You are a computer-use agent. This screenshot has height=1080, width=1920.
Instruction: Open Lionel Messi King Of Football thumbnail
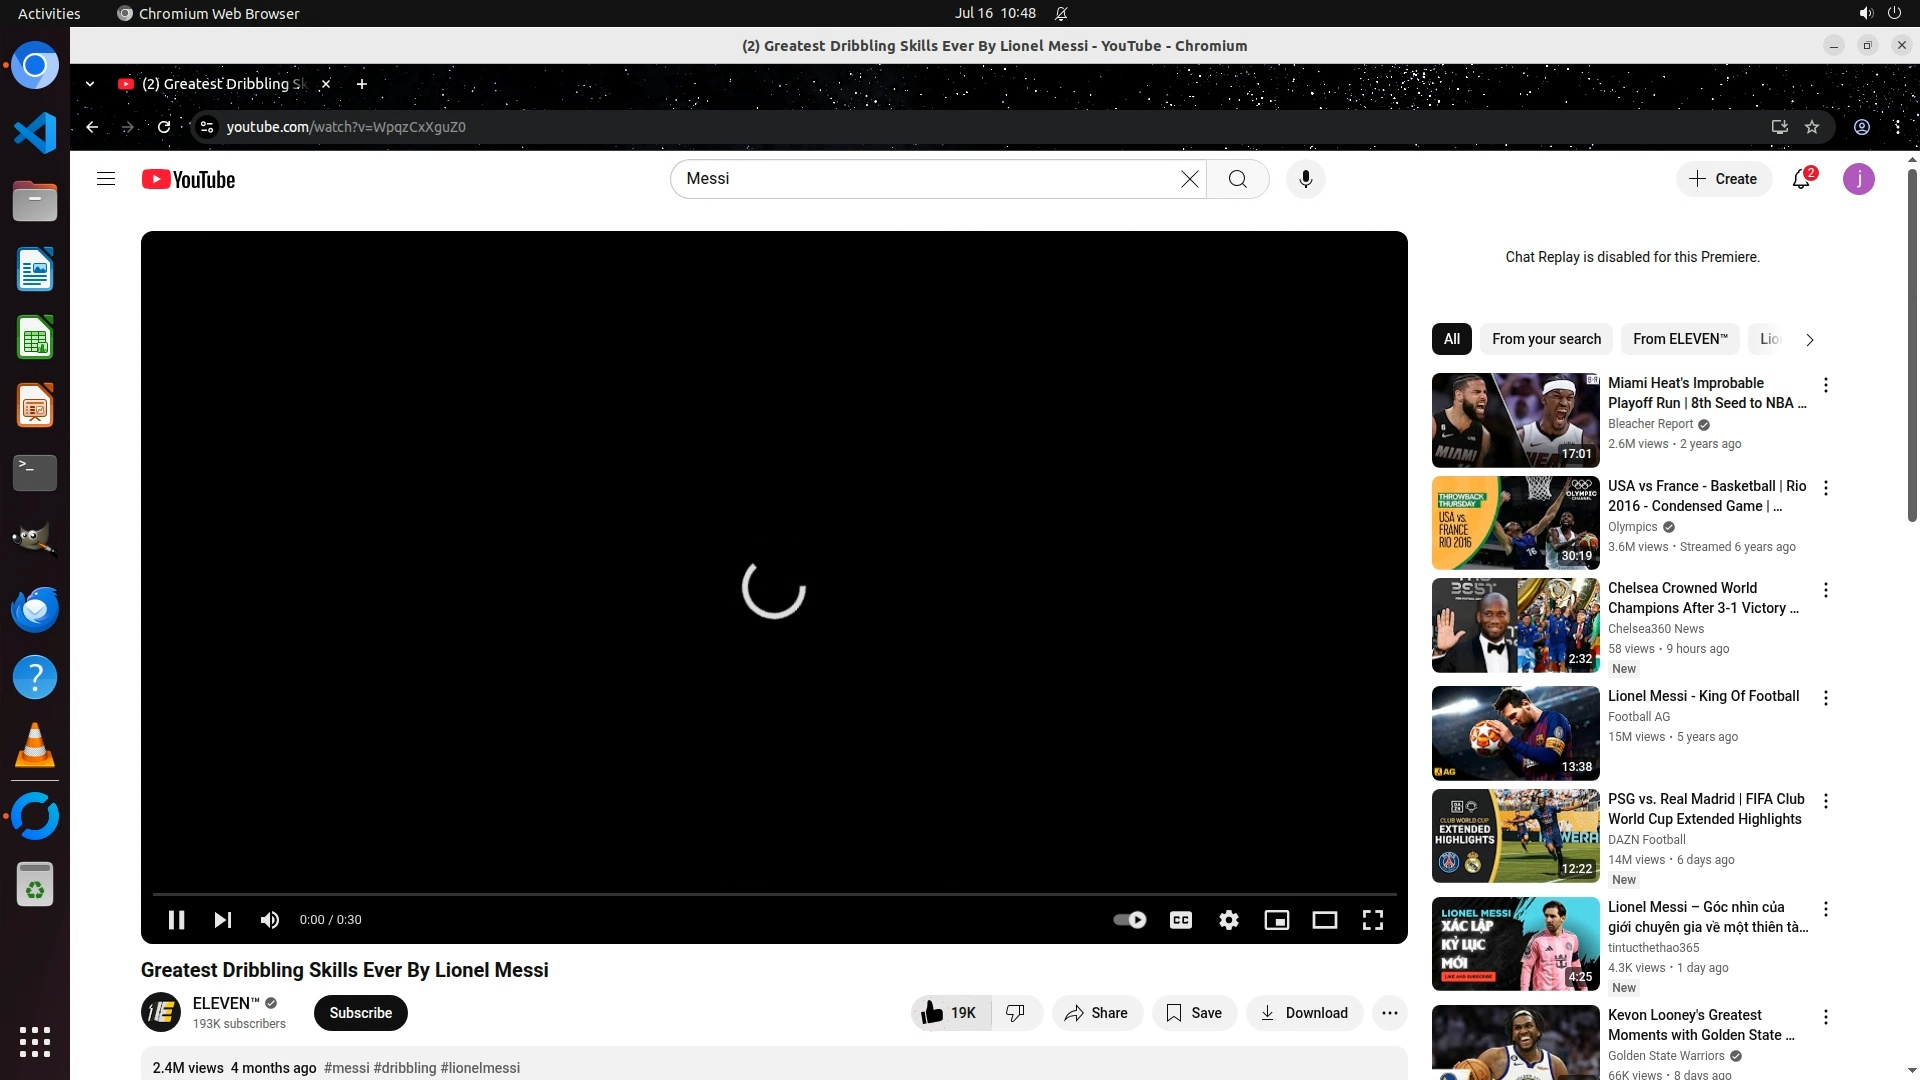(x=1515, y=733)
